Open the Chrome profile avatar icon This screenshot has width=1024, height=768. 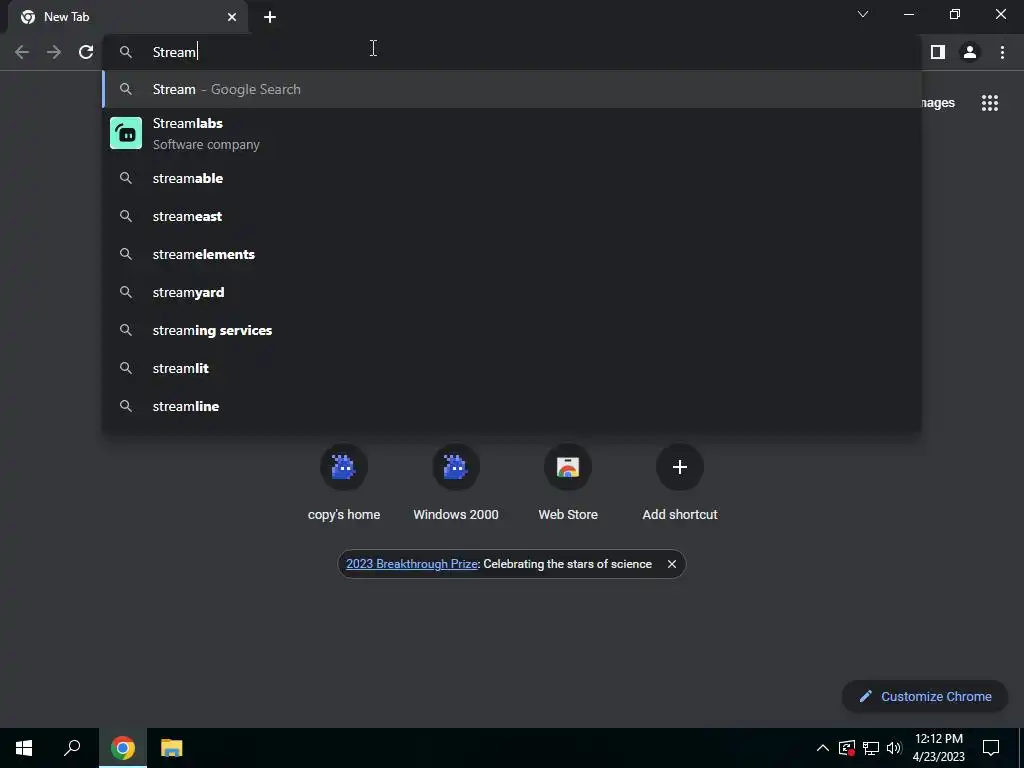point(970,52)
